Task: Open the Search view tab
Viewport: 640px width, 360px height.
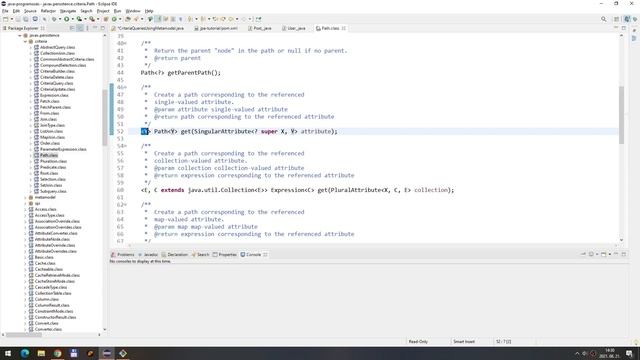Action: pos(200,254)
